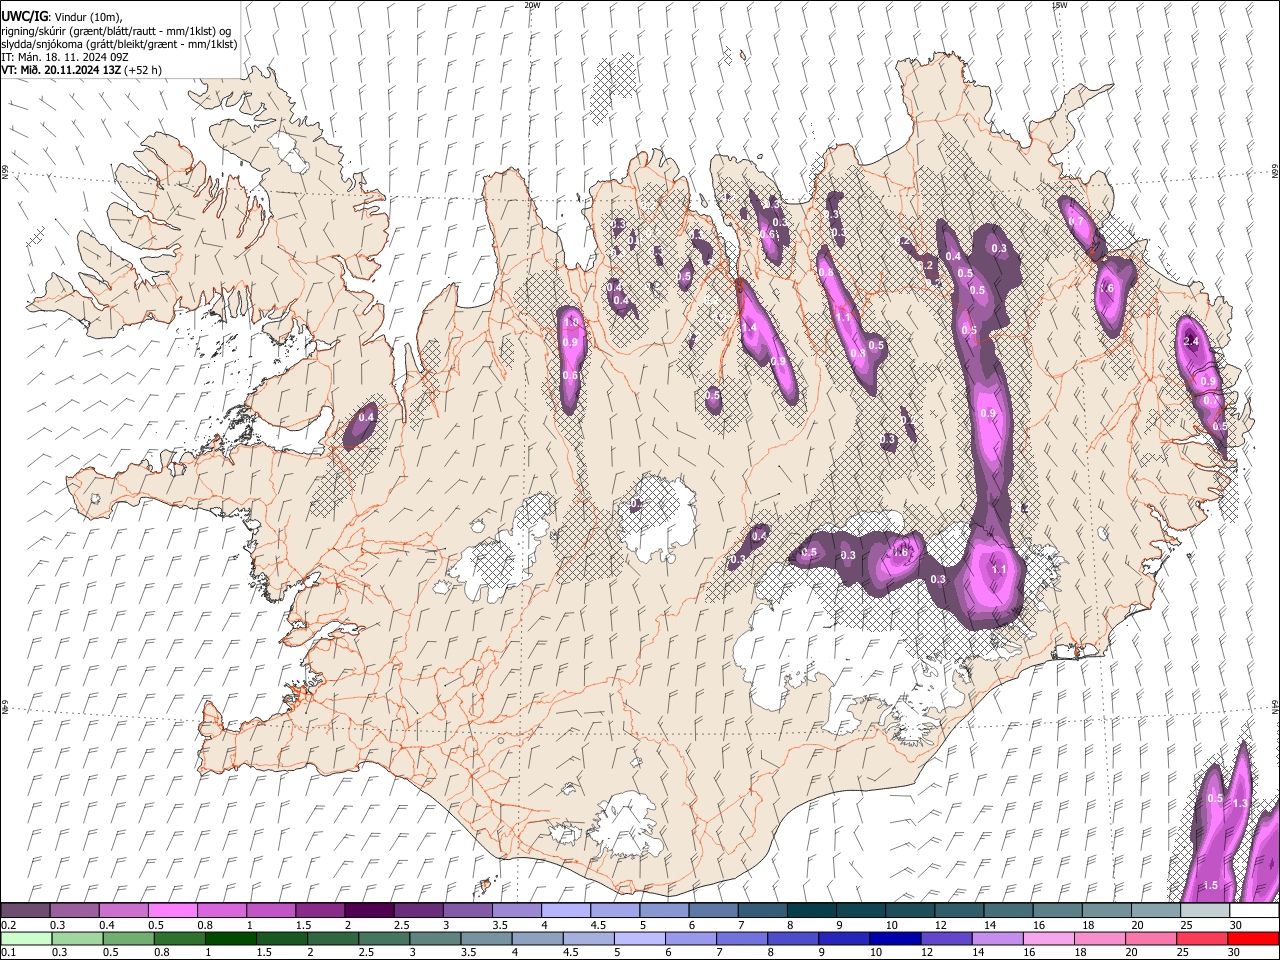1280x960 pixels.
Task: Select the pale green 0.1 rain legend swatch
Action: 25,938
